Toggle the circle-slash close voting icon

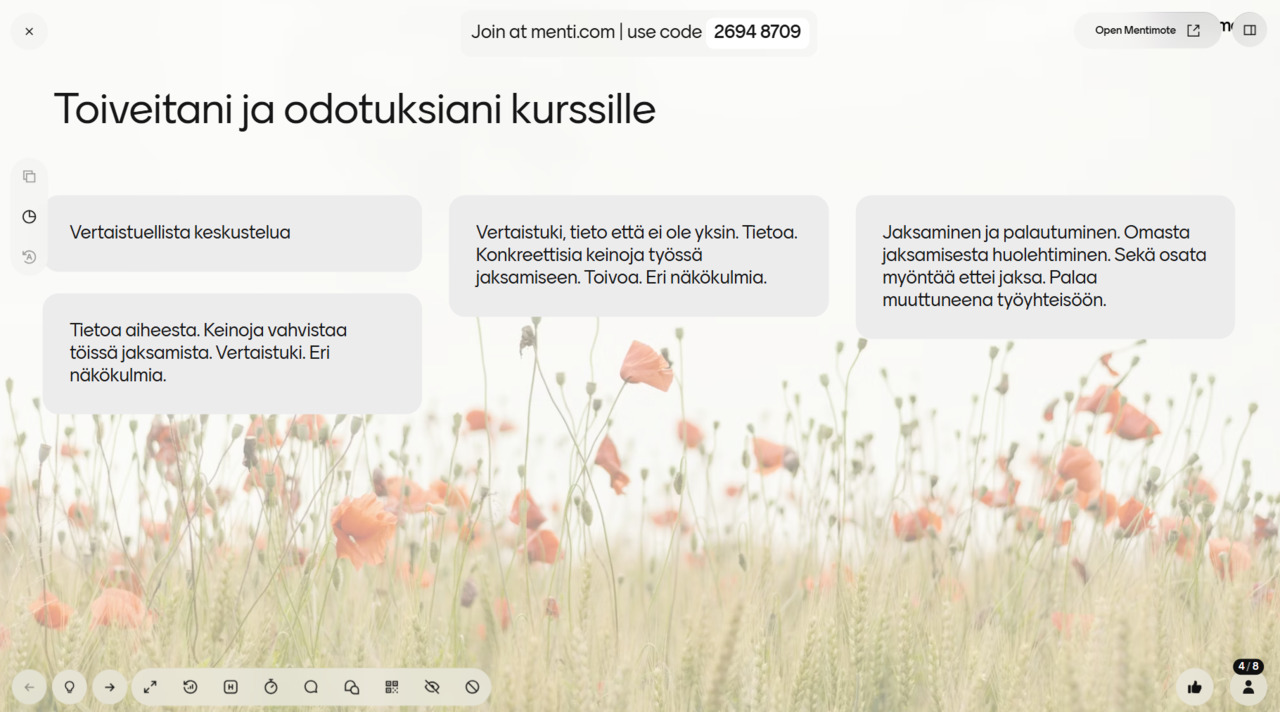click(x=472, y=687)
